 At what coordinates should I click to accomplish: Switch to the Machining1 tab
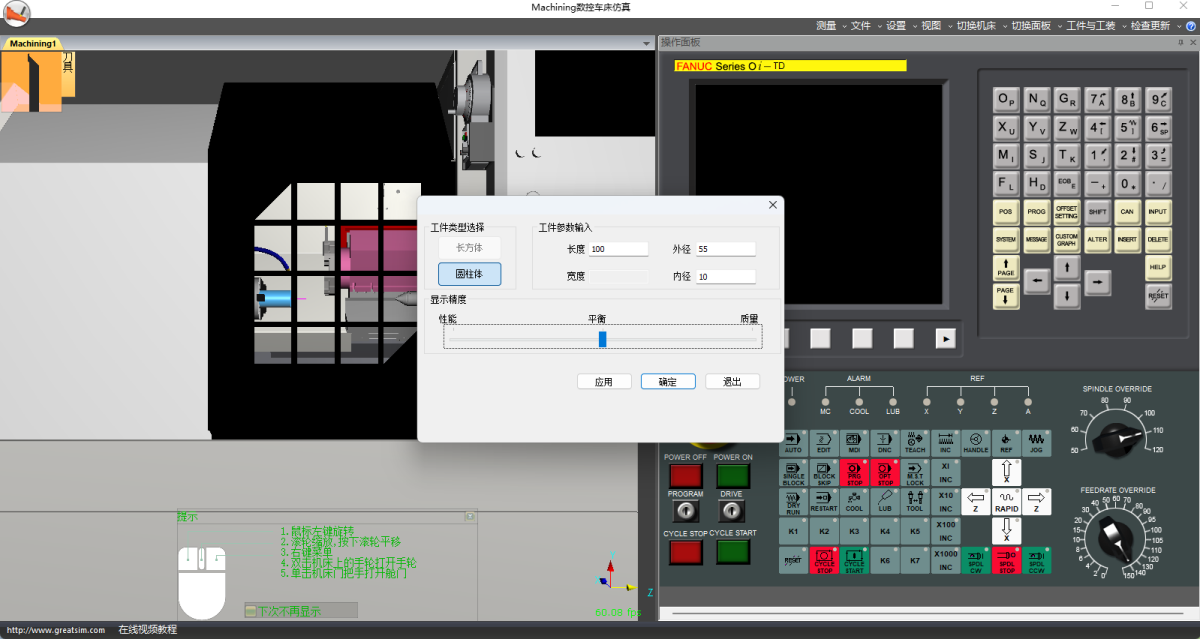(33, 44)
